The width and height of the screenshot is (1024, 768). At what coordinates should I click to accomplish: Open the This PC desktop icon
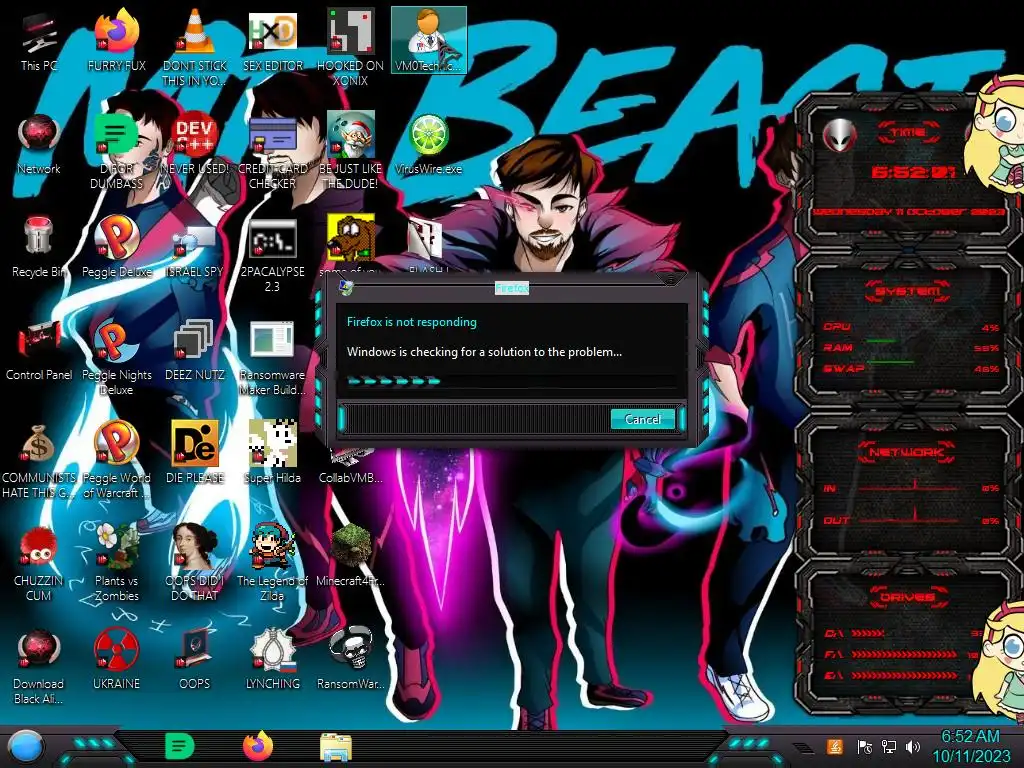tap(39, 42)
